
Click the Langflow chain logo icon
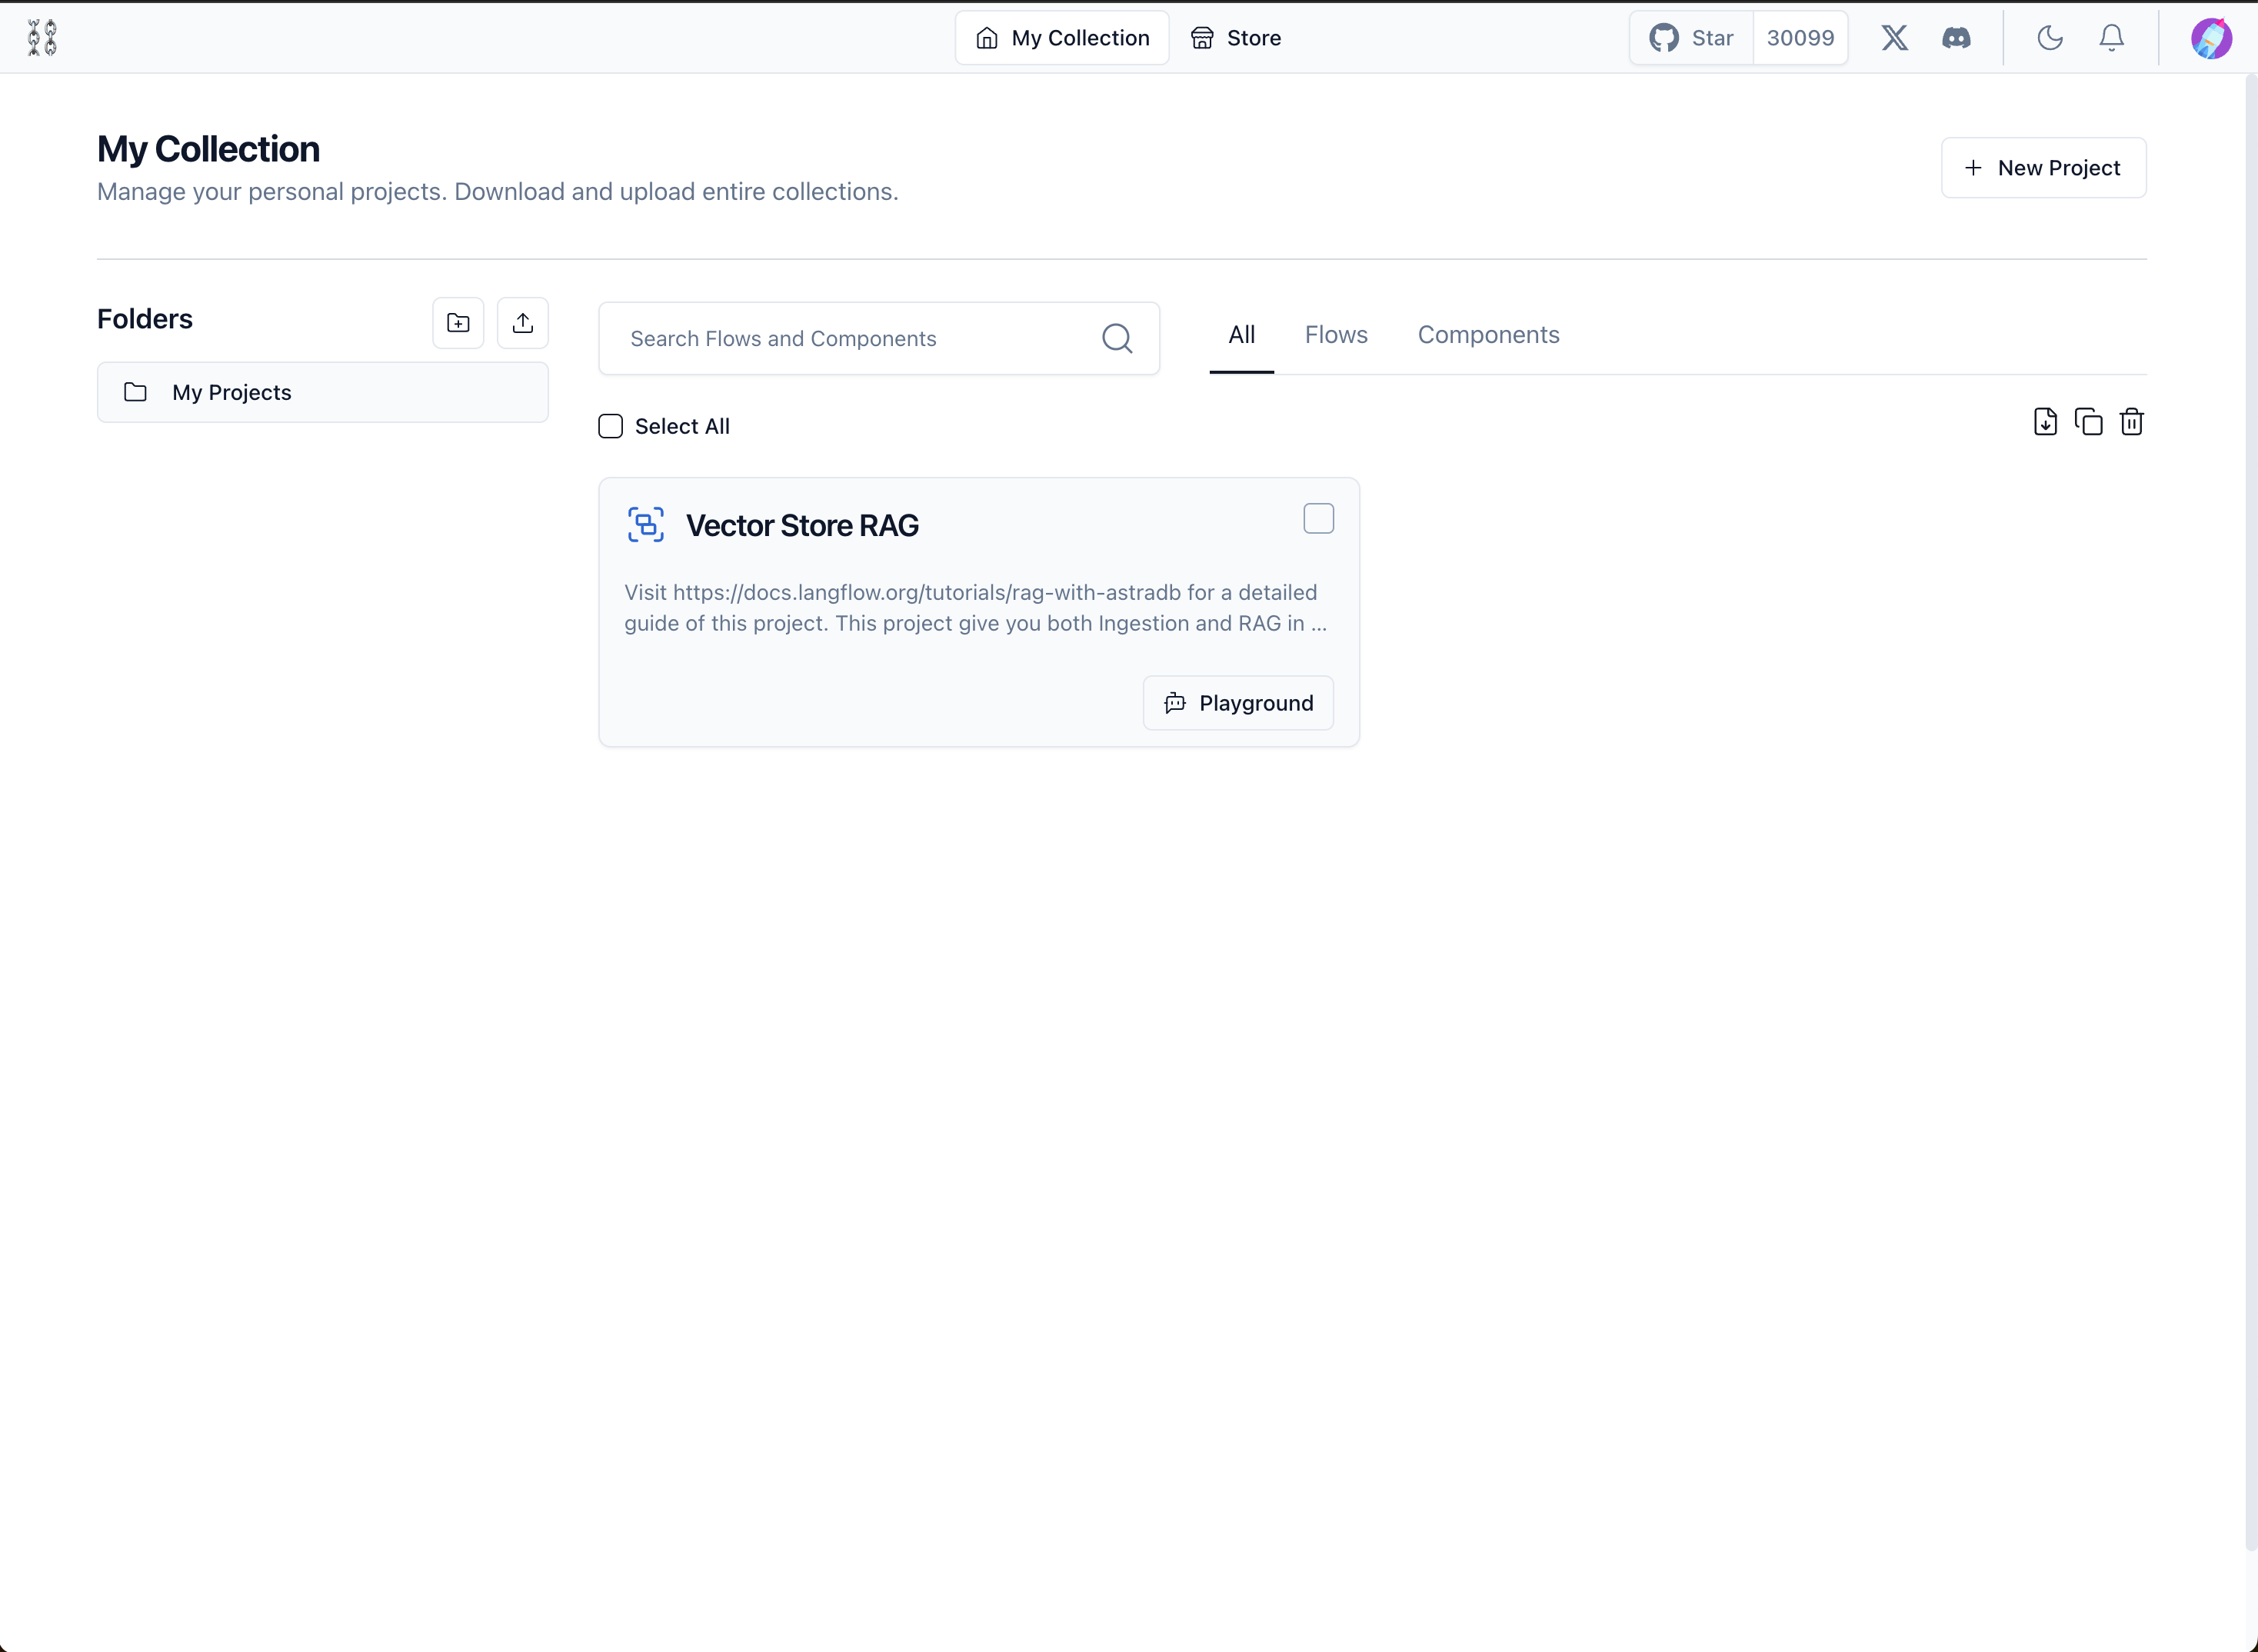[42, 38]
